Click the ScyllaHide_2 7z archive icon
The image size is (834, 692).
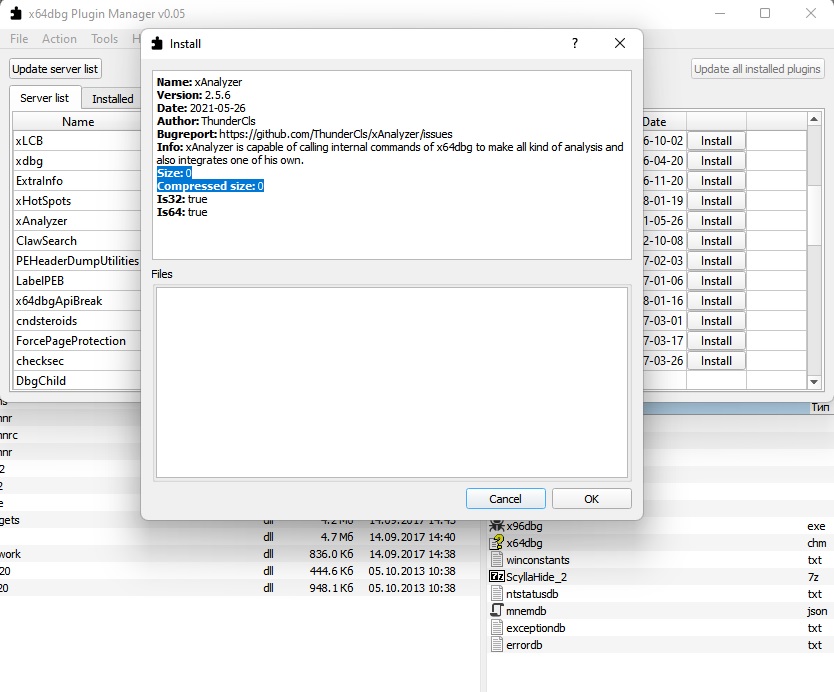pyautogui.click(x=496, y=576)
